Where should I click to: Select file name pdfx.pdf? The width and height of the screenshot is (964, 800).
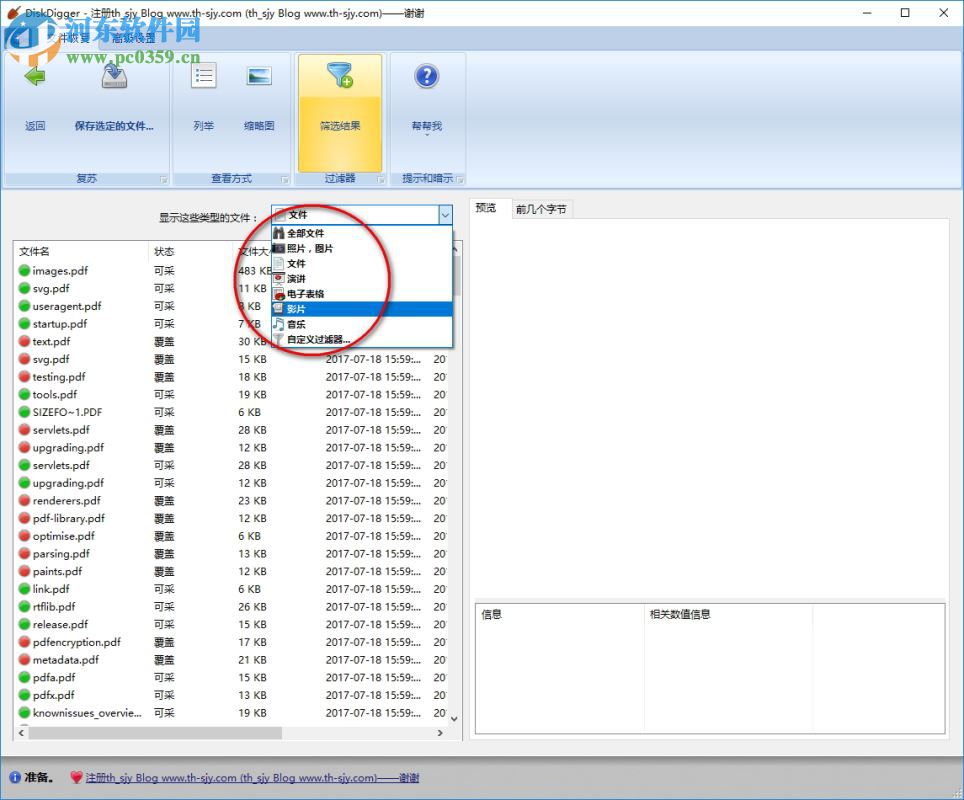[x=53, y=695]
